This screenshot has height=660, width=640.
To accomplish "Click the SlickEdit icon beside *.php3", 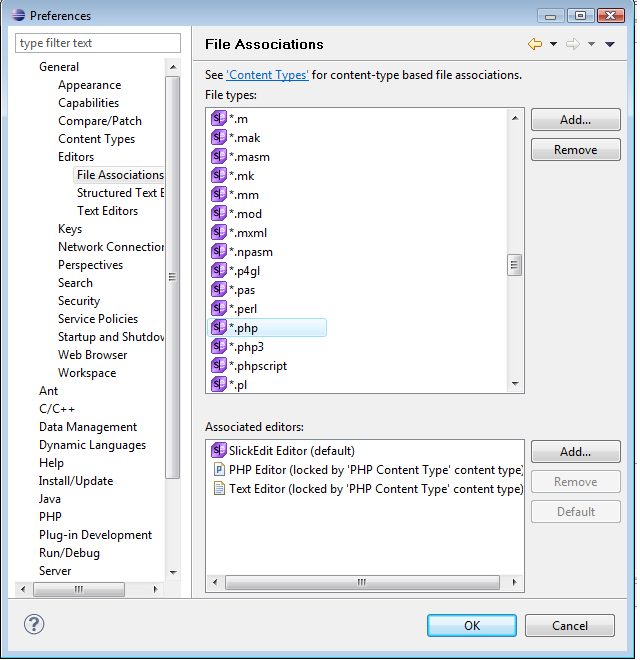I will [x=219, y=346].
